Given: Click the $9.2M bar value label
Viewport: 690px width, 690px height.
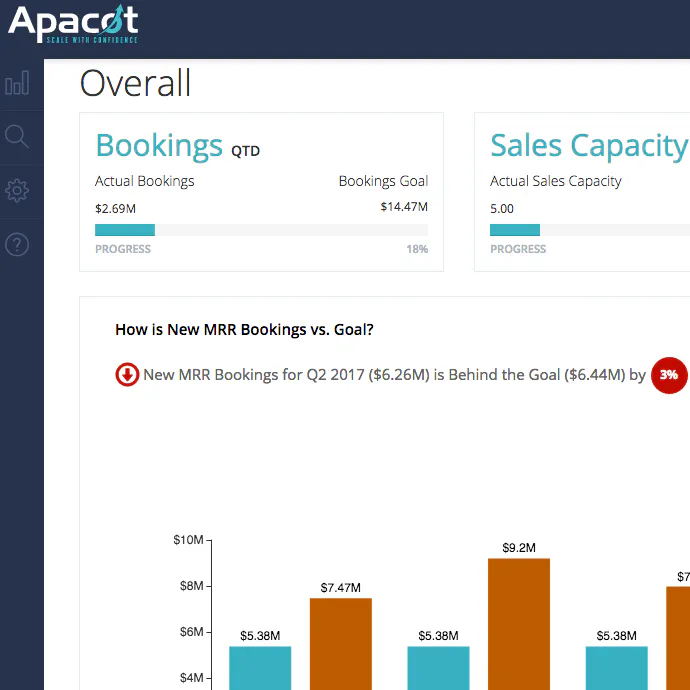Looking at the screenshot, I should (519, 548).
